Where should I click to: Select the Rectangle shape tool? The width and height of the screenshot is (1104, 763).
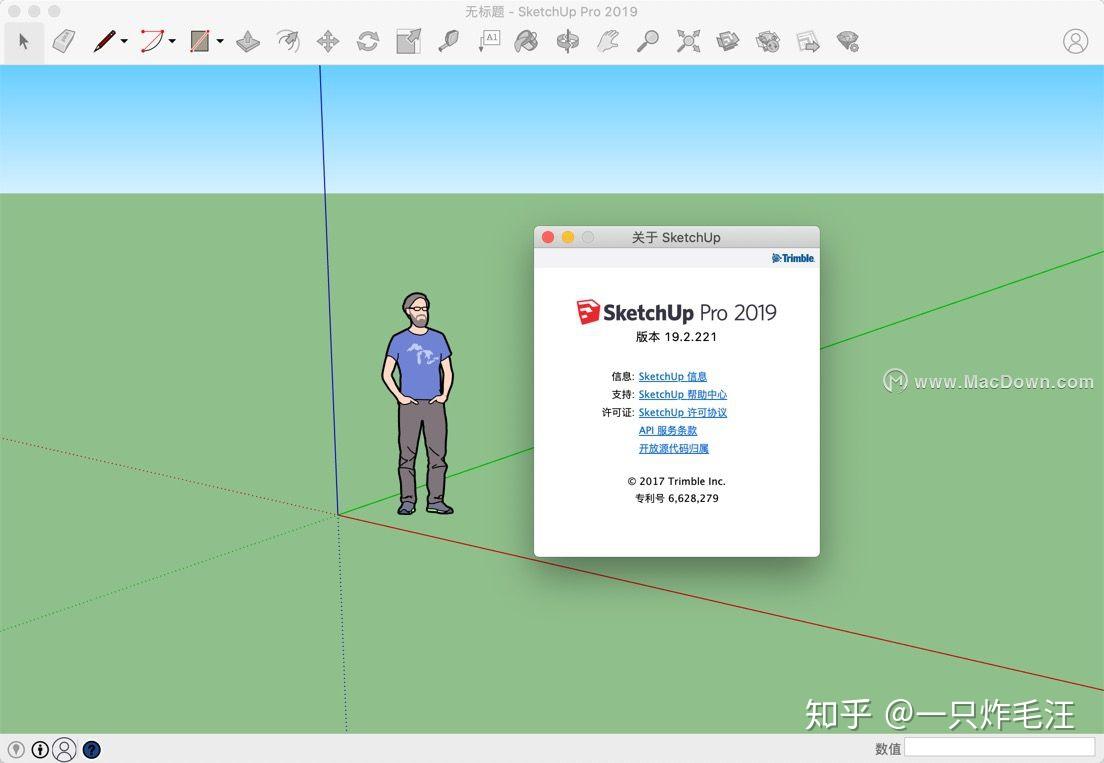(x=200, y=41)
